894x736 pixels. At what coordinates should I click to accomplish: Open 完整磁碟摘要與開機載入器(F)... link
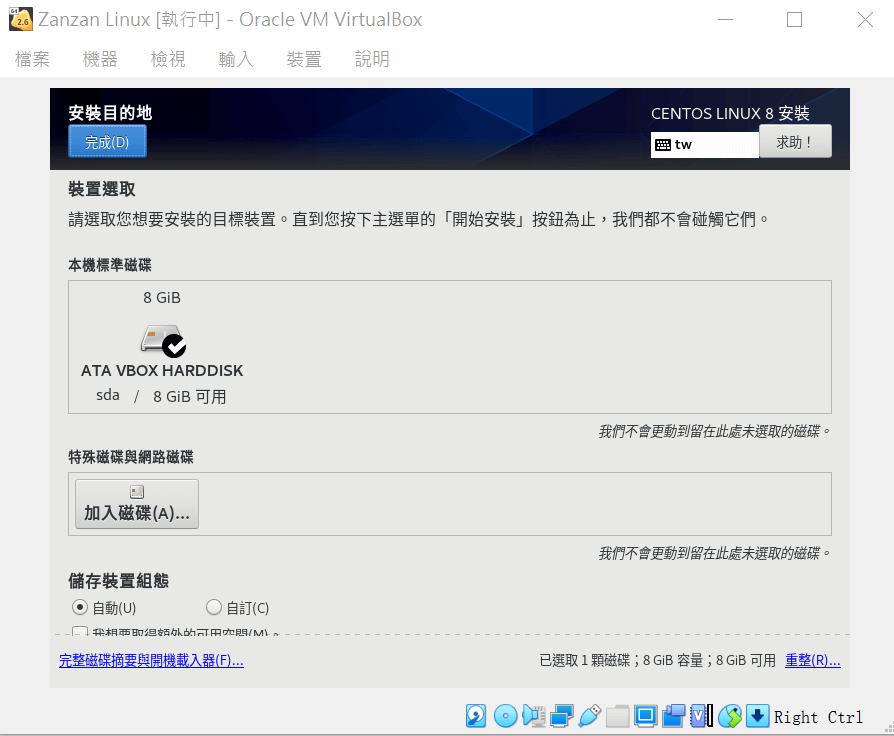tap(152, 660)
